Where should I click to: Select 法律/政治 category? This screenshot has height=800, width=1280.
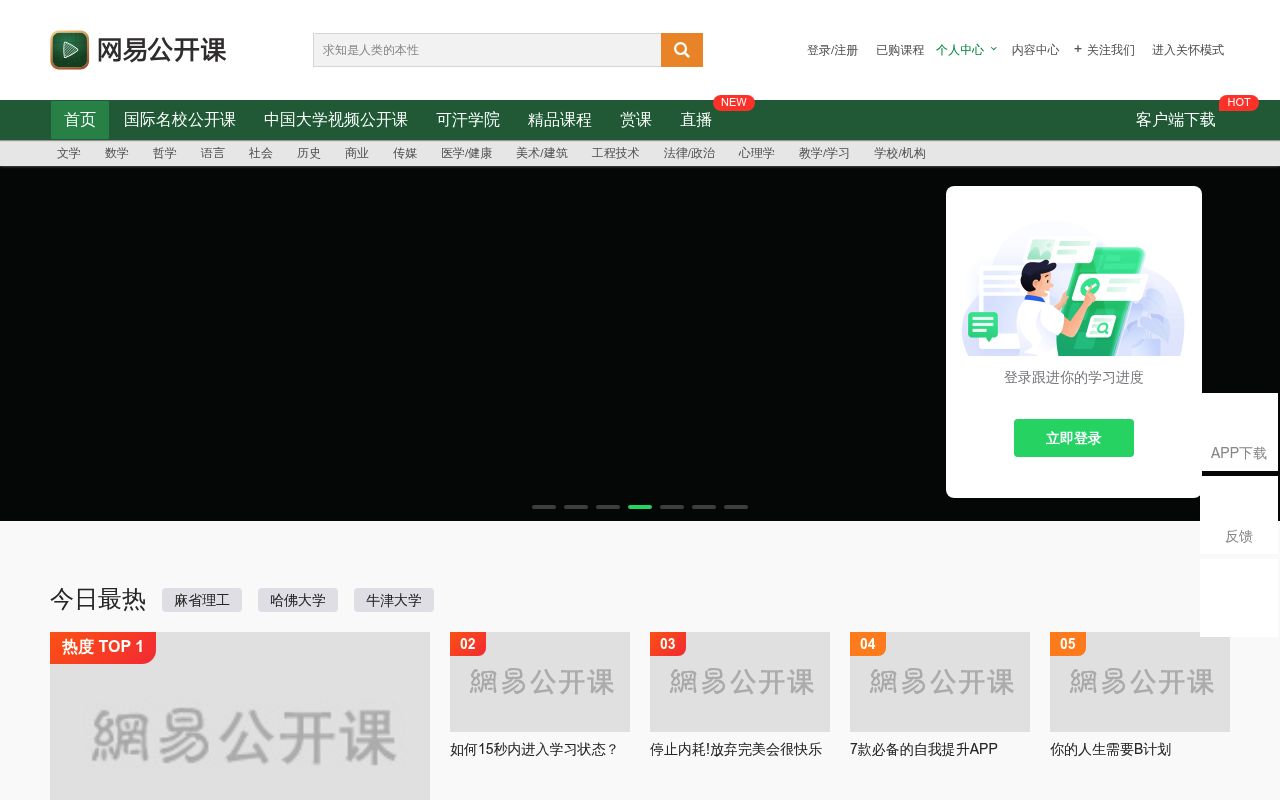tap(690, 153)
